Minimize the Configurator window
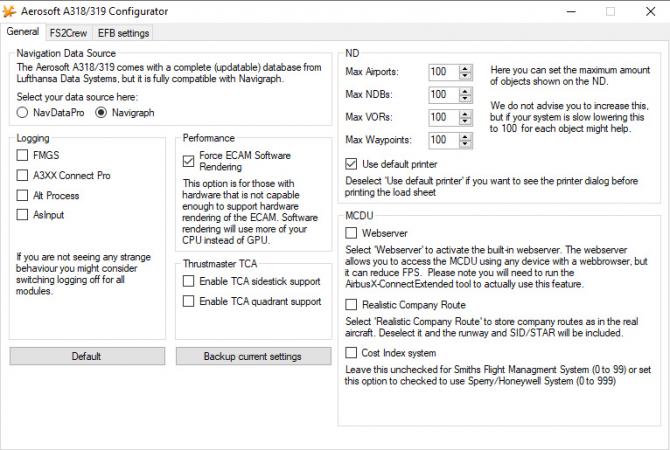The height and width of the screenshot is (450, 670). [571, 12]
